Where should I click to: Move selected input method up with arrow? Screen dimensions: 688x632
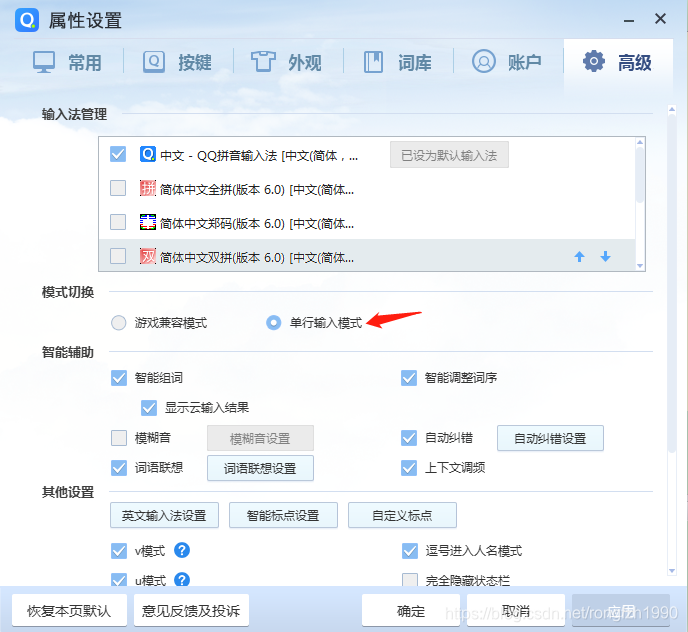click(580, 257)
